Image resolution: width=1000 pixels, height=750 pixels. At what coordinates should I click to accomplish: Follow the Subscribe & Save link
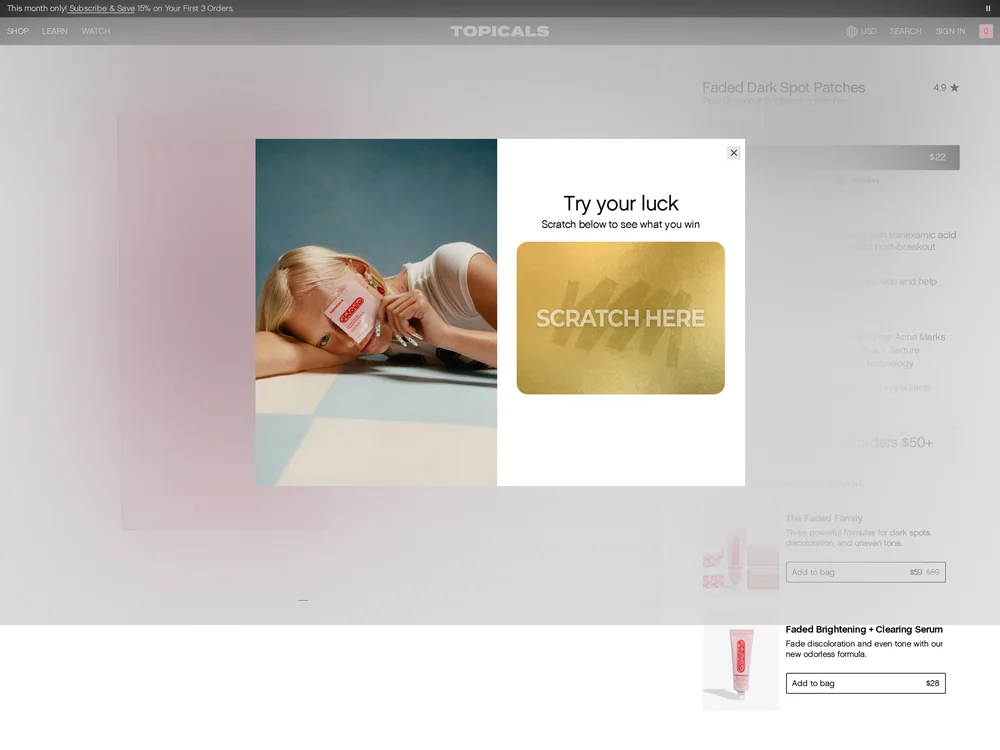click(x=101, y=8)
